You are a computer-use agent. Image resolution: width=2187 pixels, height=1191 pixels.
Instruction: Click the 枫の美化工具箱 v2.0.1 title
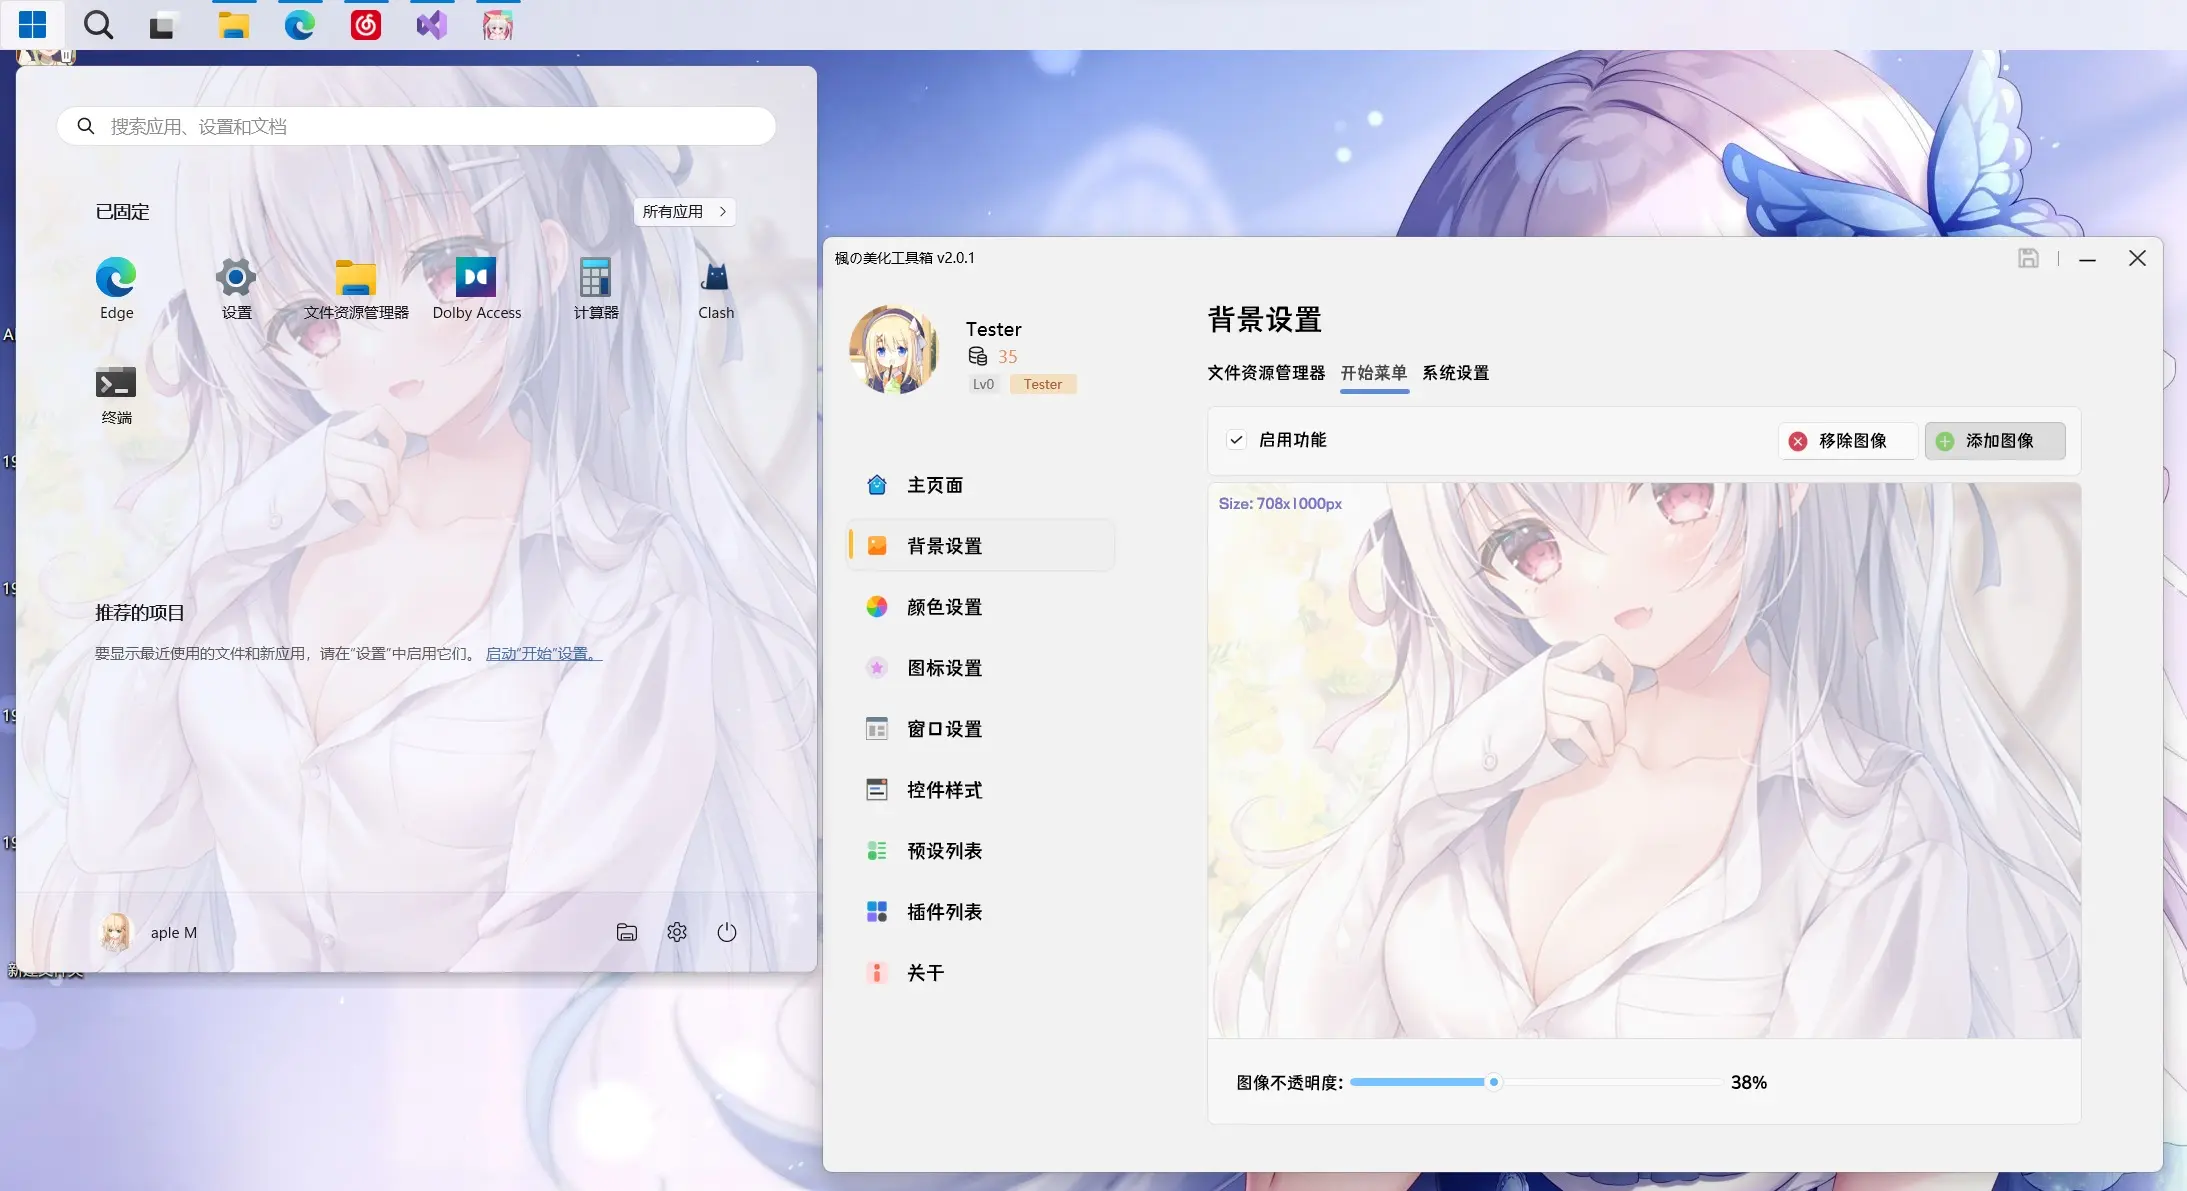point(905,258)
